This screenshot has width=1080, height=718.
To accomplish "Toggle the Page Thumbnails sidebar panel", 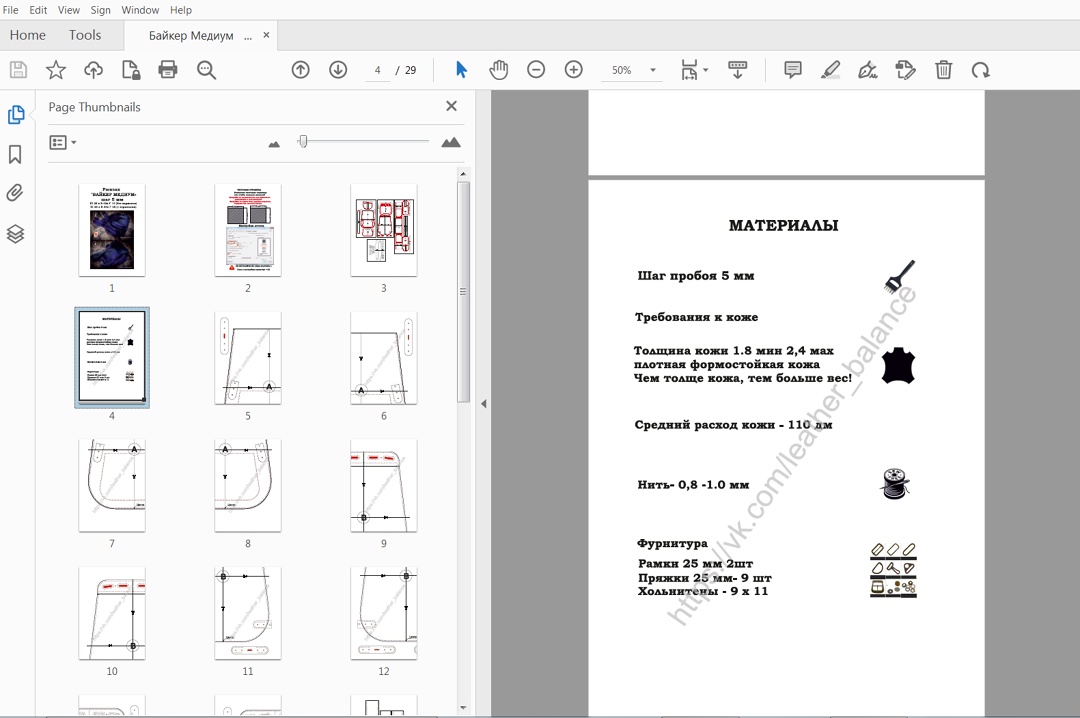I will pyautogui.click(x=16, y=115).
